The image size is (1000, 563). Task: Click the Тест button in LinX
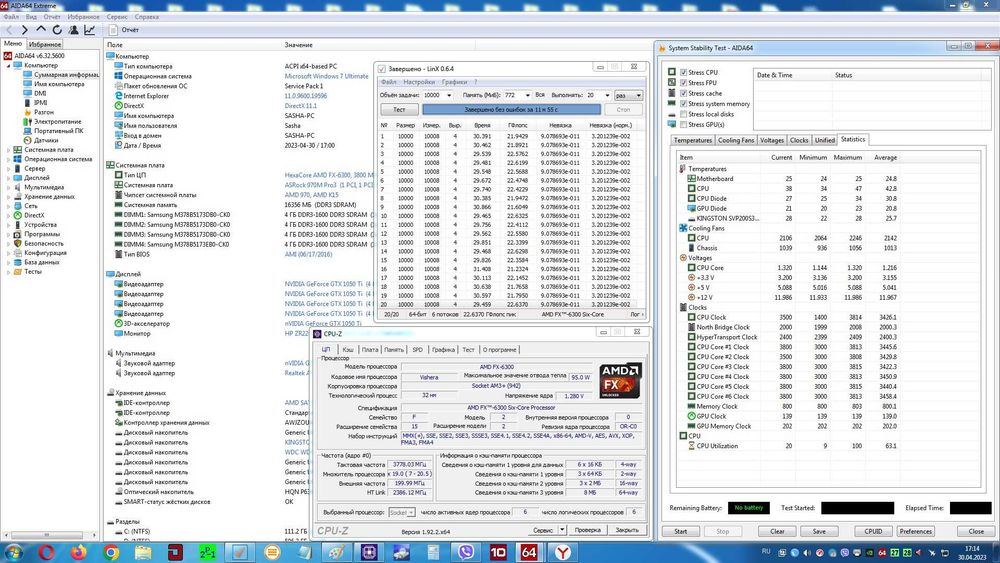point(399,110)
